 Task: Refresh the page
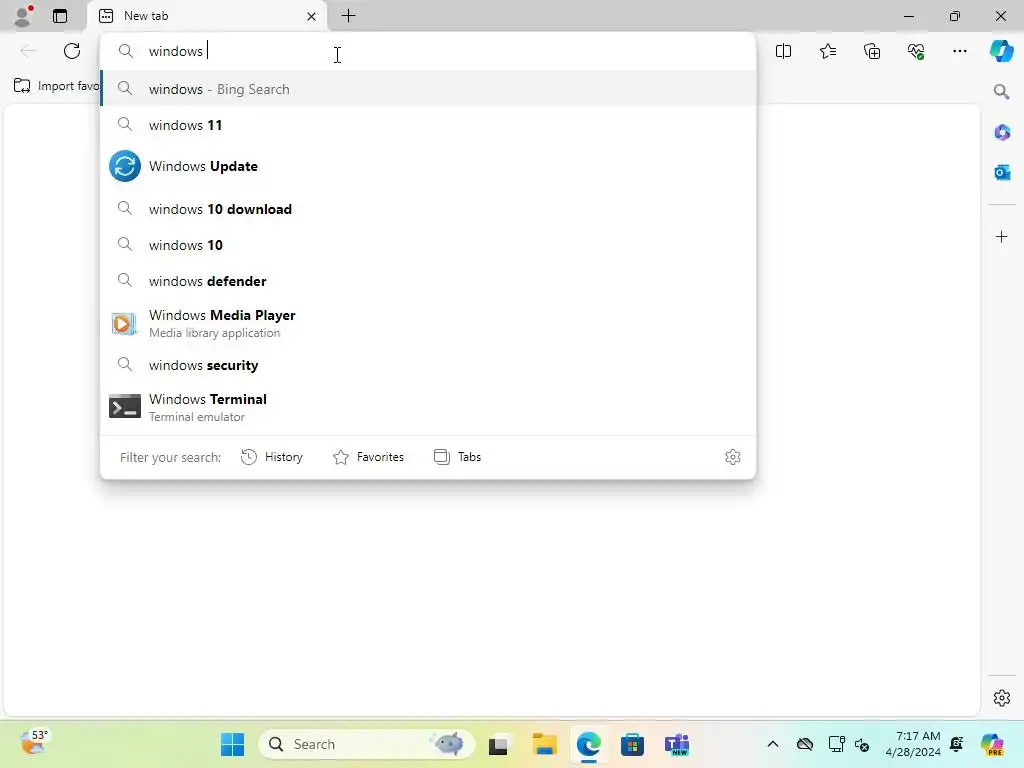tap(72, 51)
